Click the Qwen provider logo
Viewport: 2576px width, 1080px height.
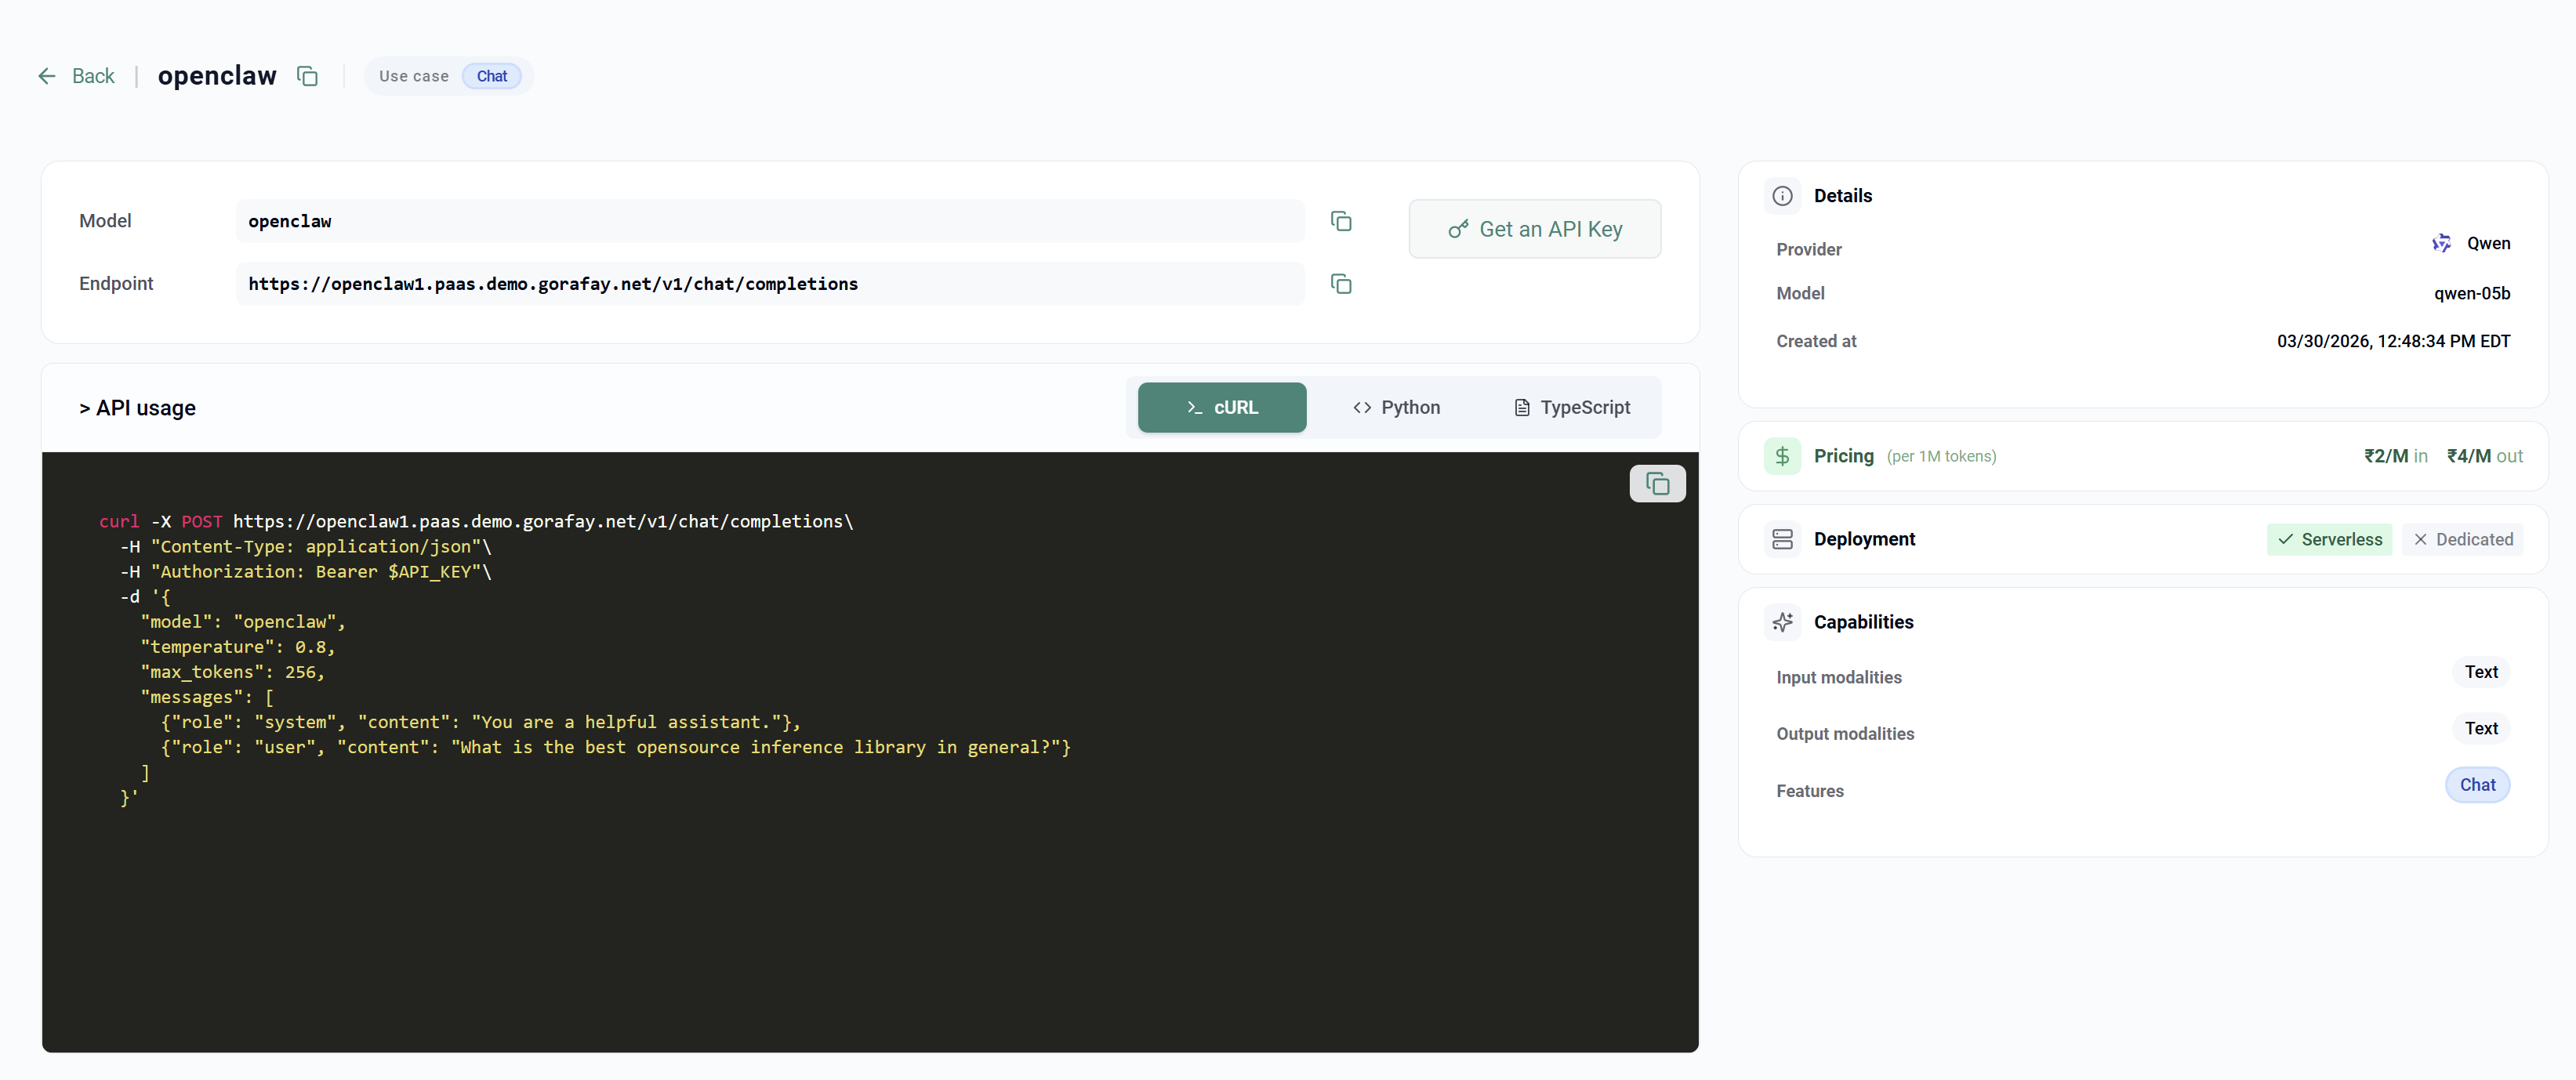point(2441,243)
